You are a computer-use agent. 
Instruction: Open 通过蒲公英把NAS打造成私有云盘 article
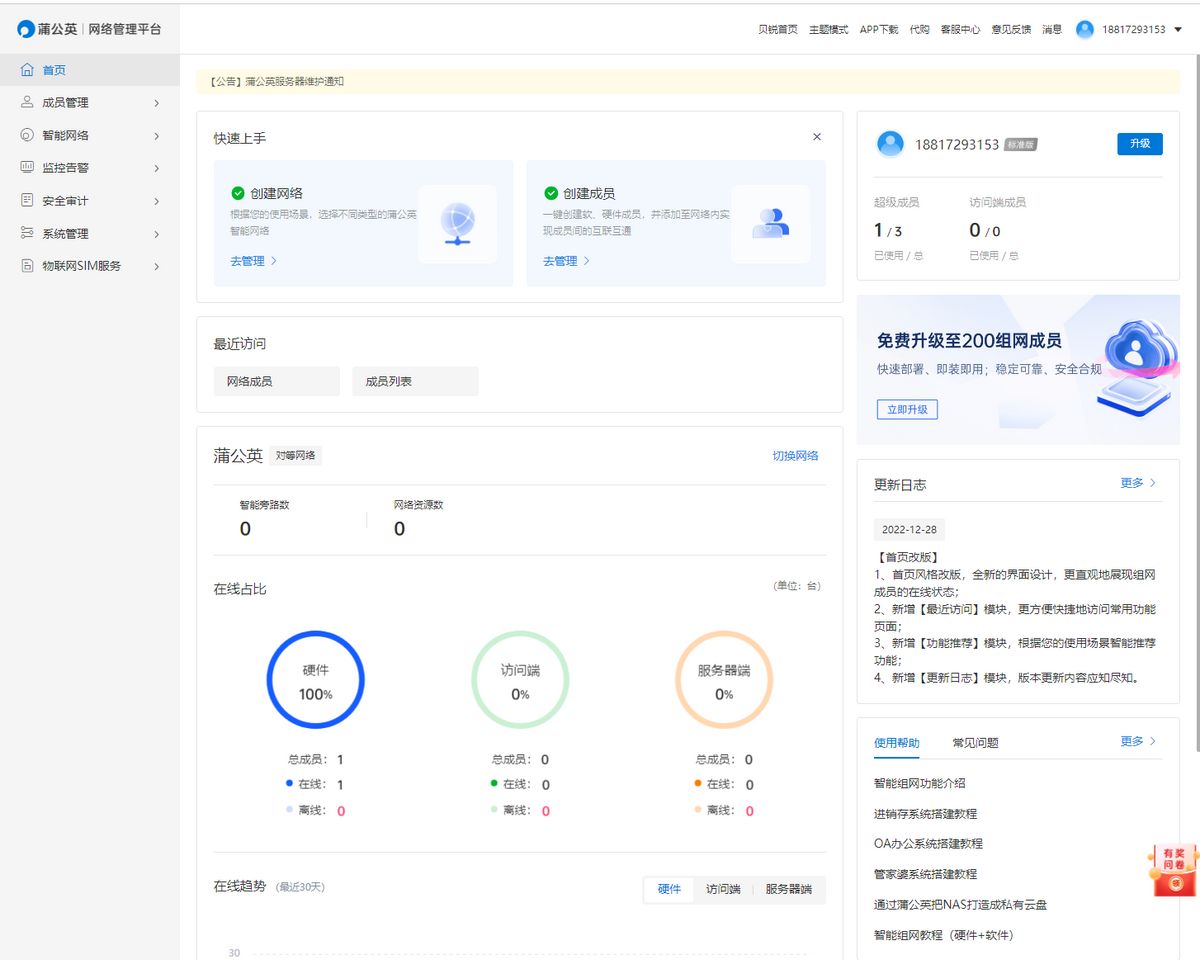point(960,905)
